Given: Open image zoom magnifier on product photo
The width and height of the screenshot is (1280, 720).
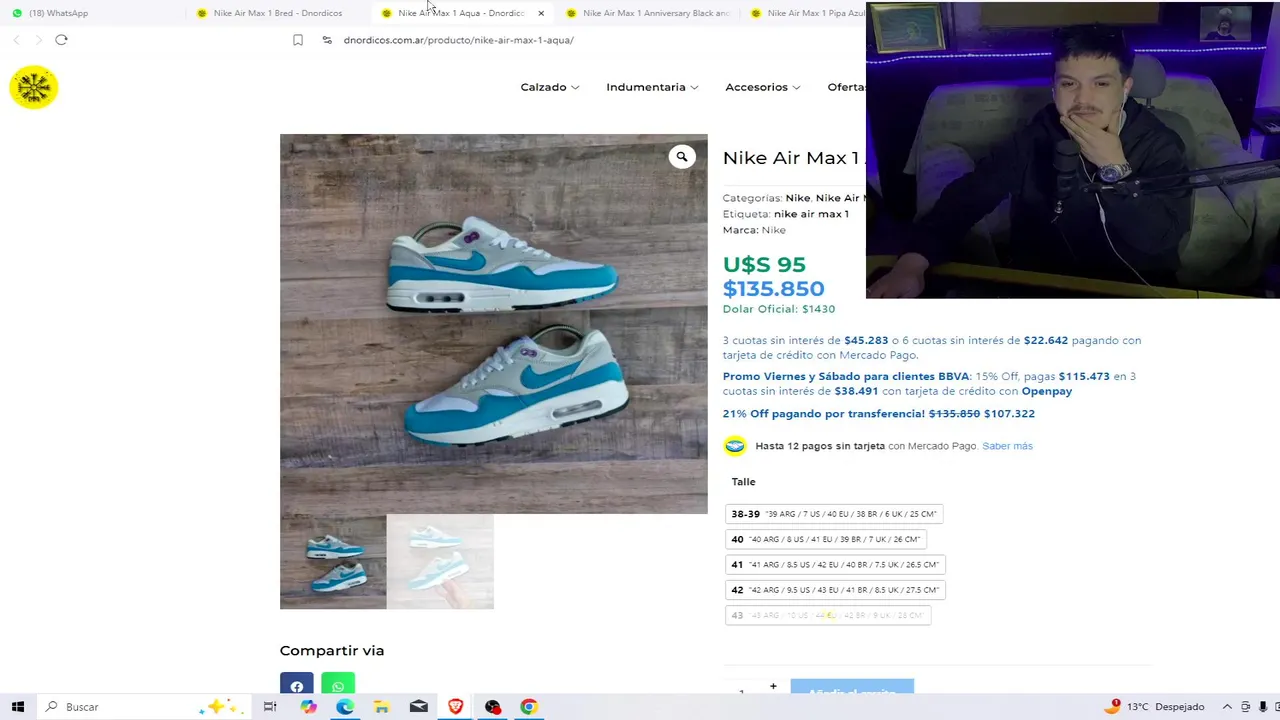Looking at the screenshot, I should tap(682, 156).
